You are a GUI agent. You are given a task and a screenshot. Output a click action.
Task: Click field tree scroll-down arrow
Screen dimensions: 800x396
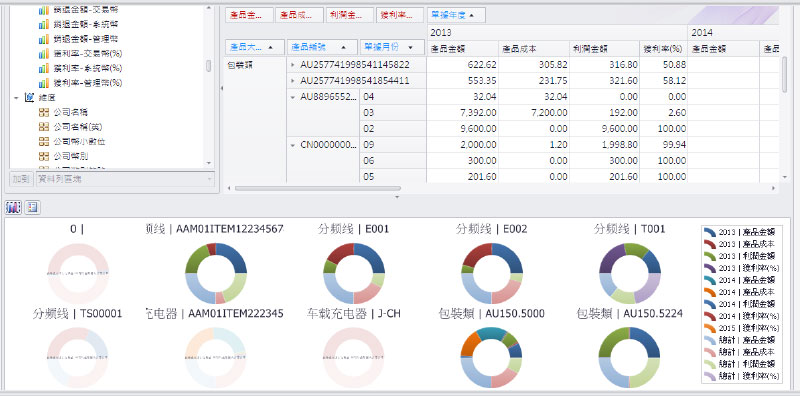click(208, 163)
